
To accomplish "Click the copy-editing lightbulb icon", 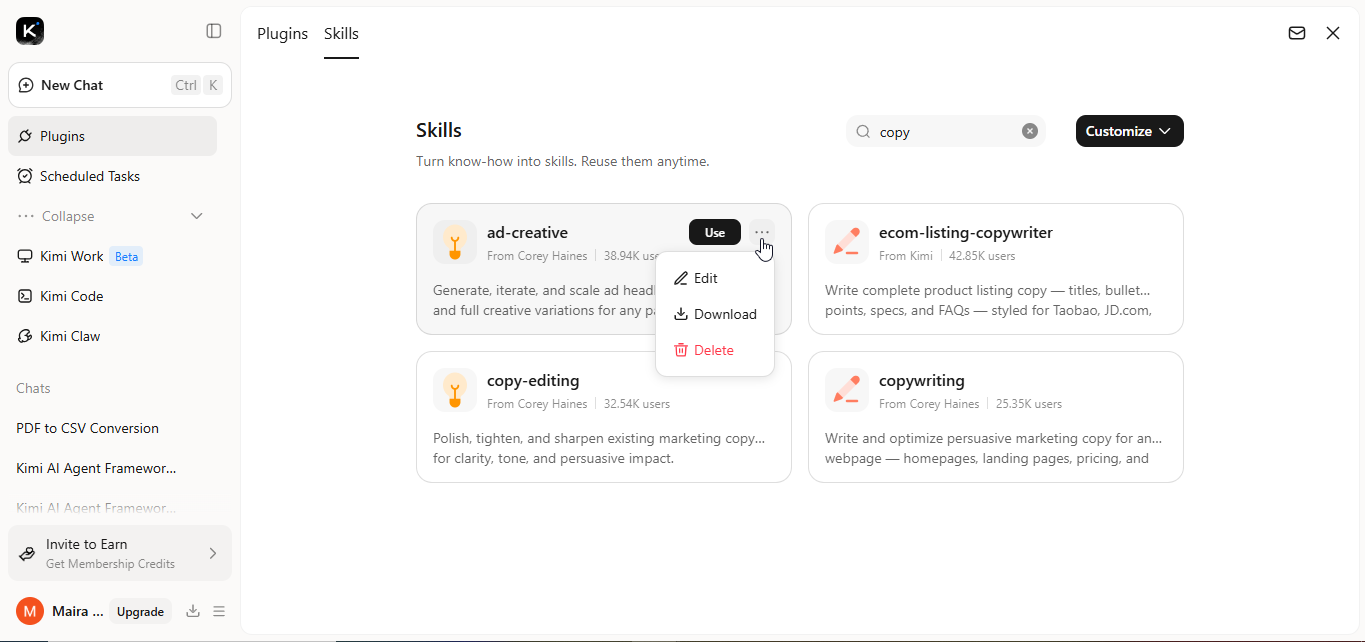I will 455,390.
